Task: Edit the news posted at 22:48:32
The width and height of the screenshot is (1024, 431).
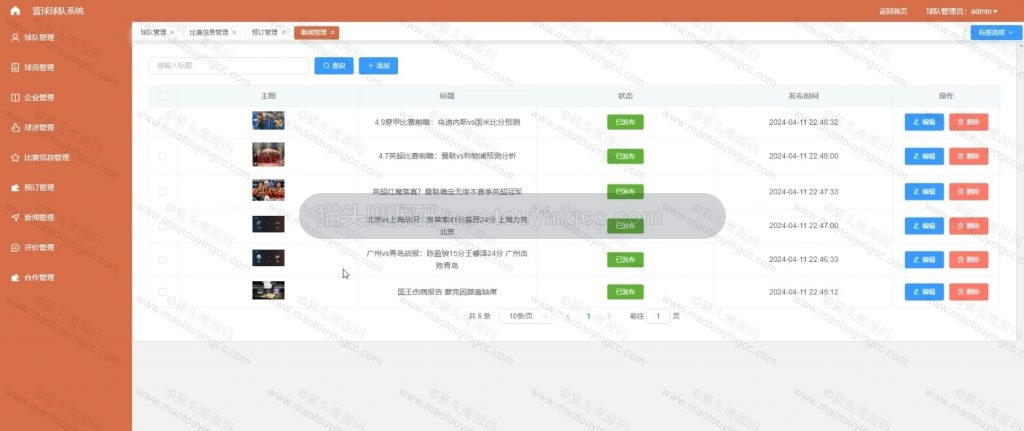Action: click(x=923, y=122)
